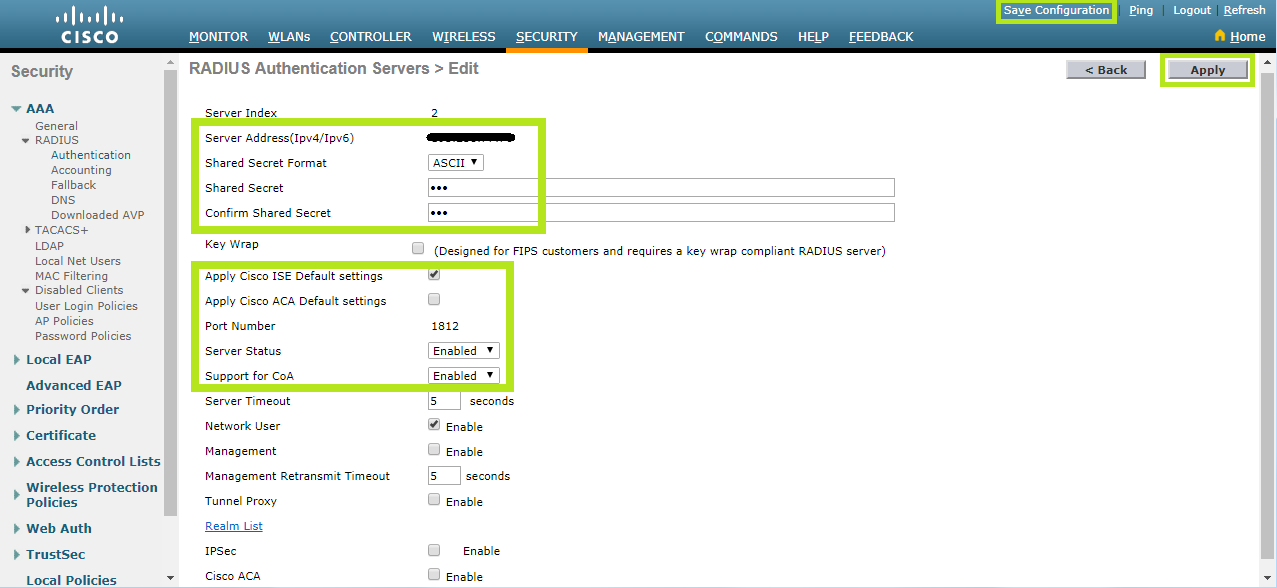This screenshot has width=1277, height=588.
Task: Open the Shared Secret Format dropdown
Action: 456,163
